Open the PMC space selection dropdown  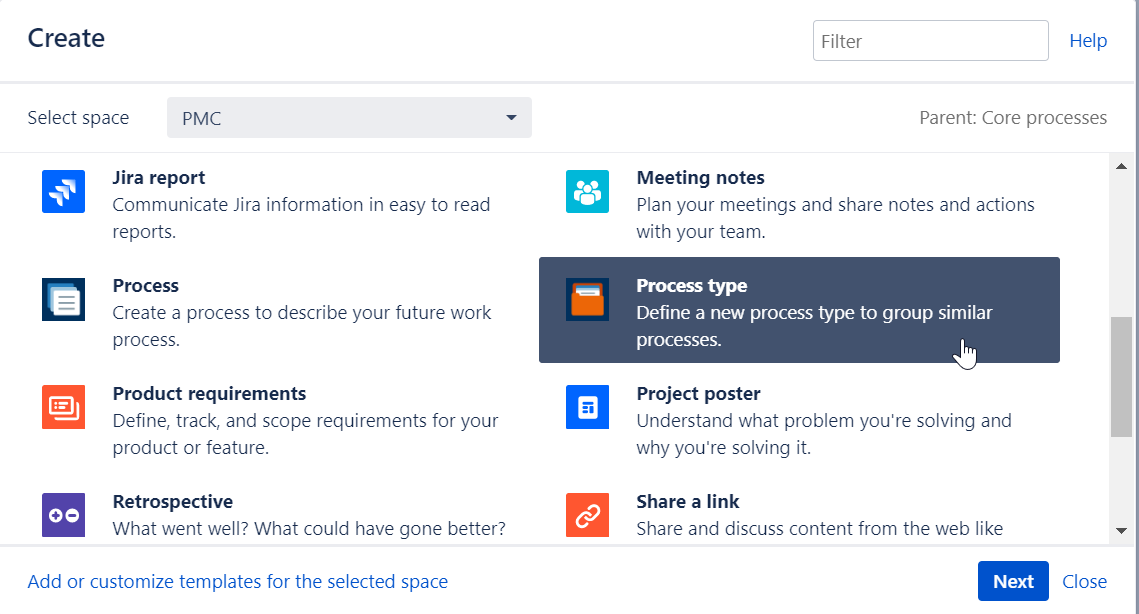[349, 117]
